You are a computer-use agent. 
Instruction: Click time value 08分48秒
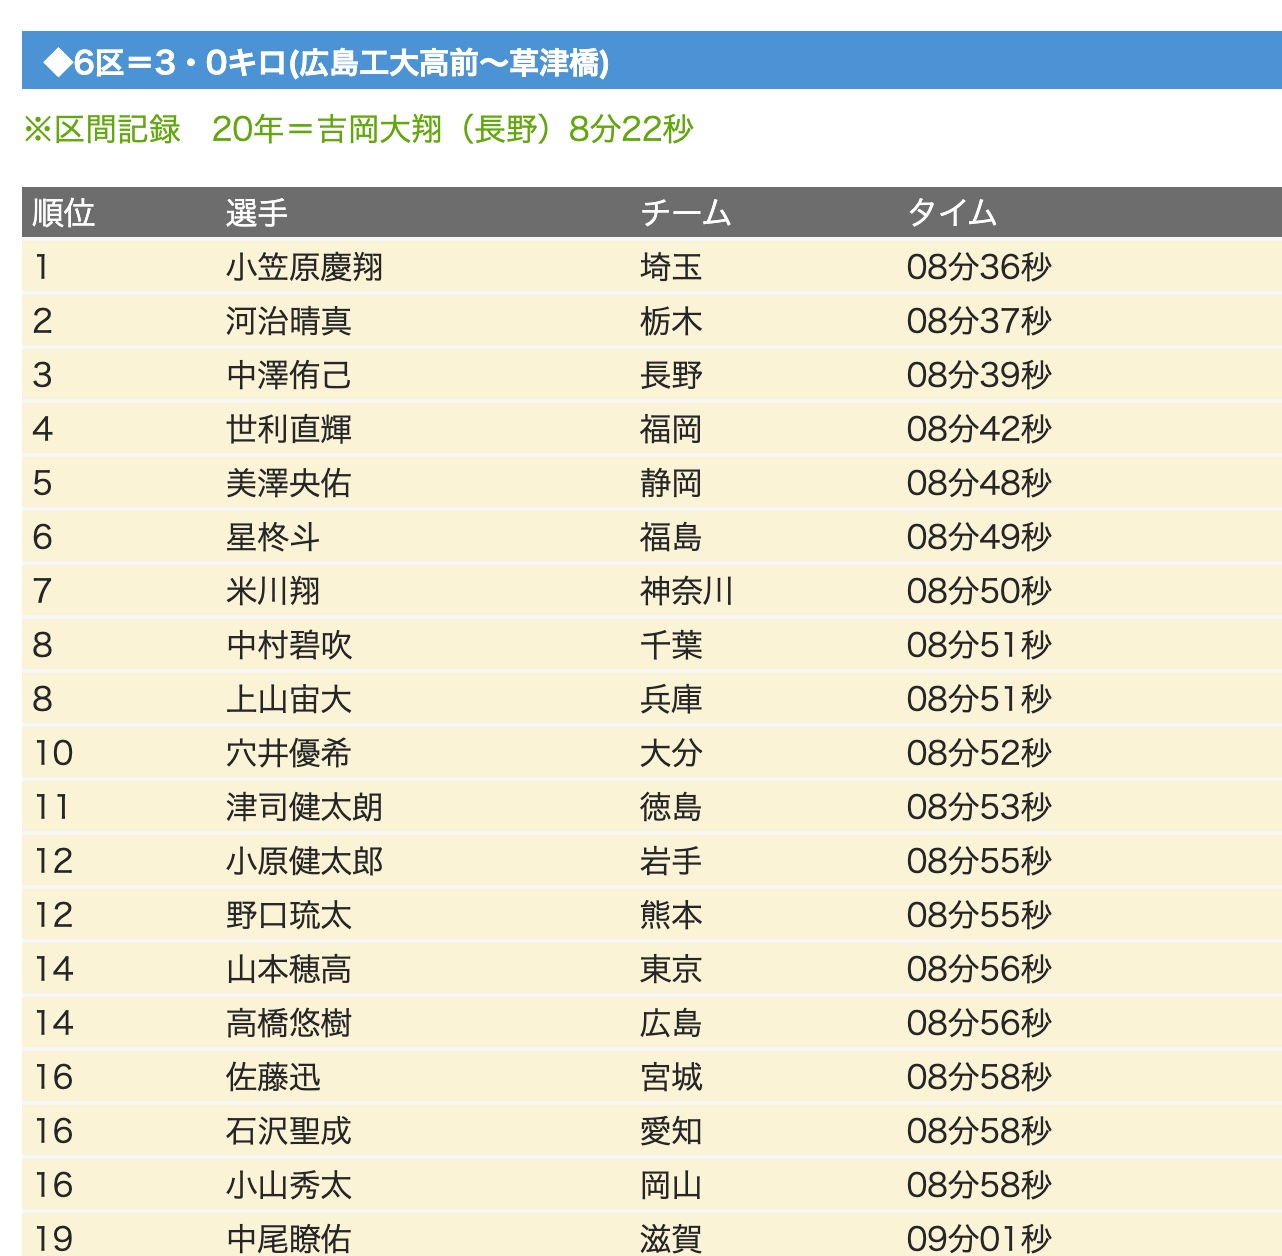(979, 483)
